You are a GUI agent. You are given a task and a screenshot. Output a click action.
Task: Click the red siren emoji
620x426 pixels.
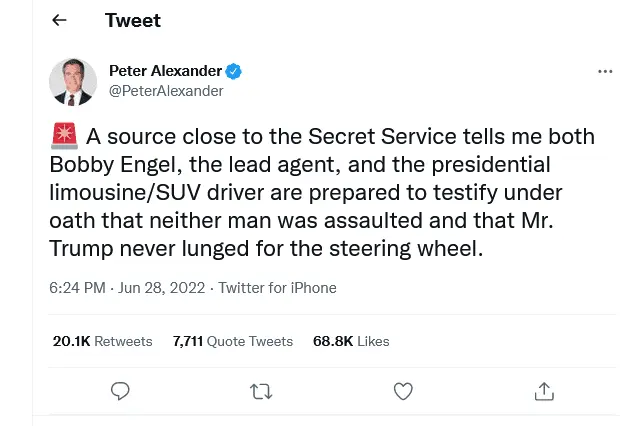coord(63,136)
